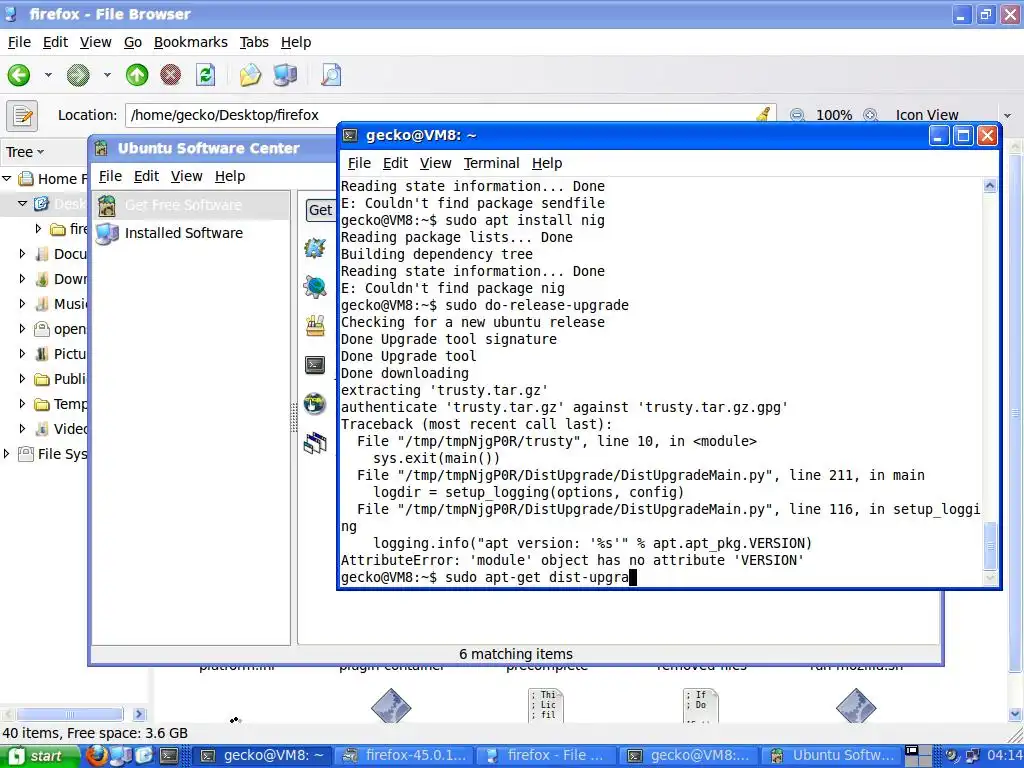1024x768 pixels.
Task: Expand the Pictures tree node
Action: click(x=22, y=353)
